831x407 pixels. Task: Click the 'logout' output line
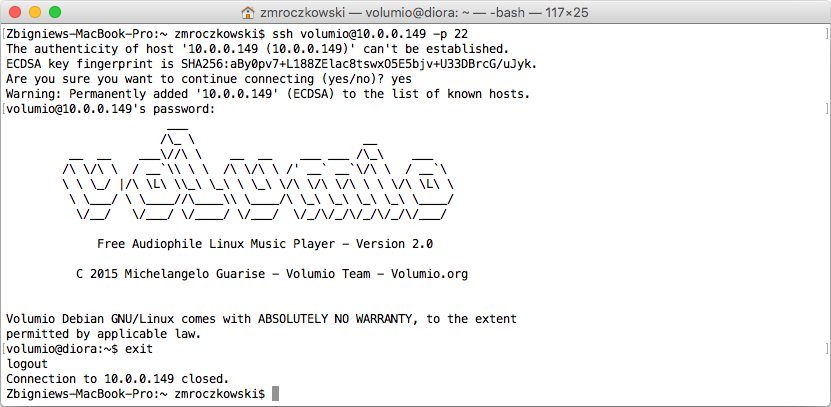27,364
